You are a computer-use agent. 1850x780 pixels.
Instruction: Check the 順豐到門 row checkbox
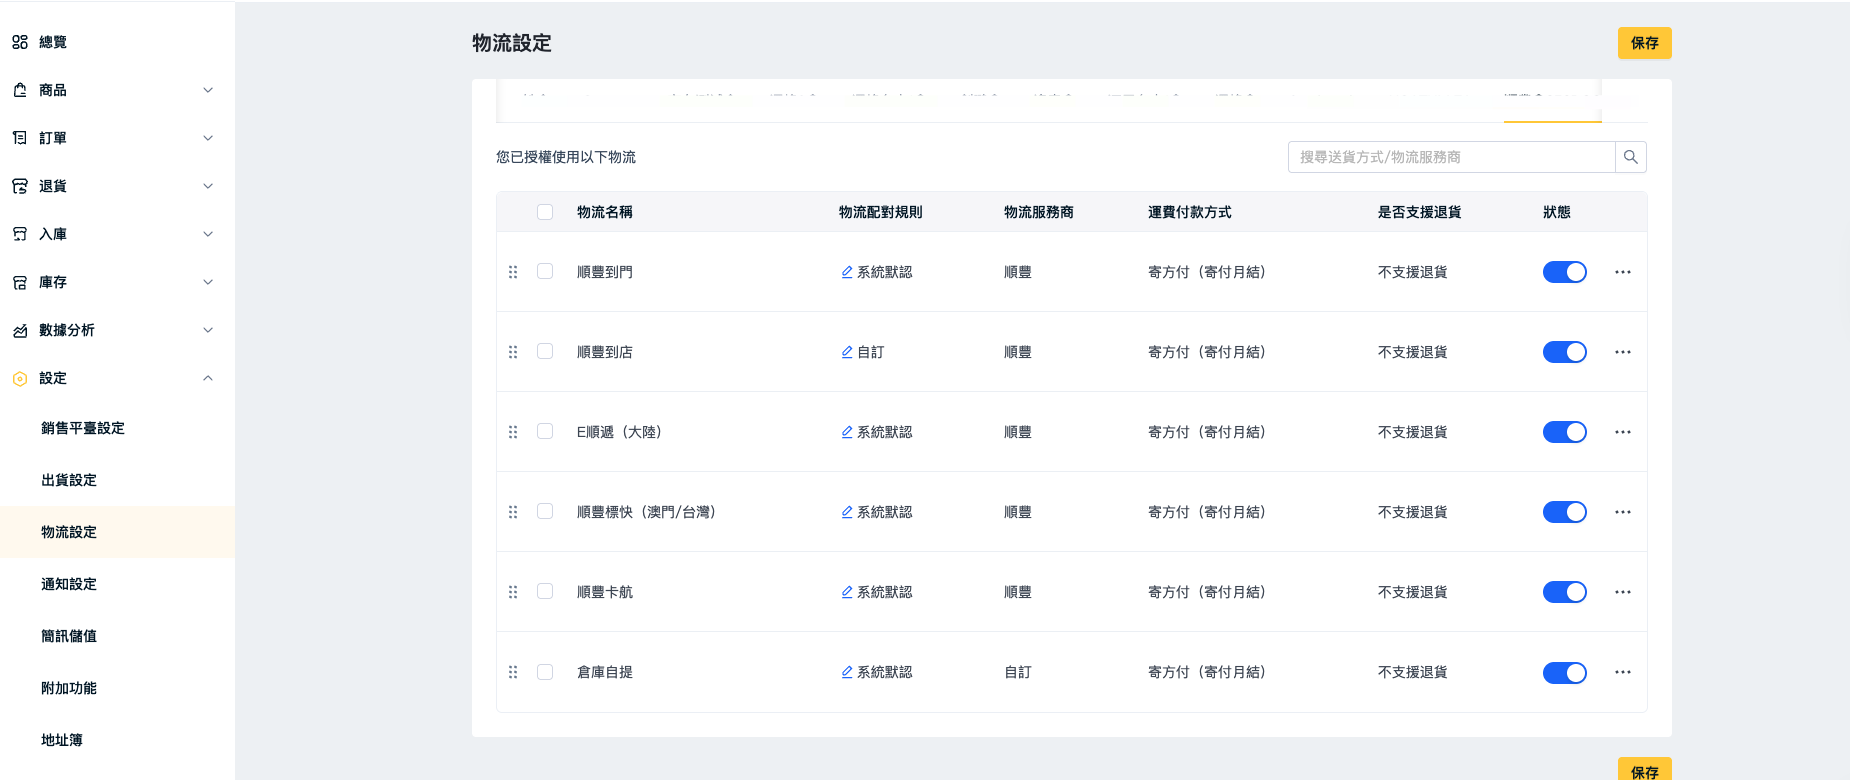[545, 271]
